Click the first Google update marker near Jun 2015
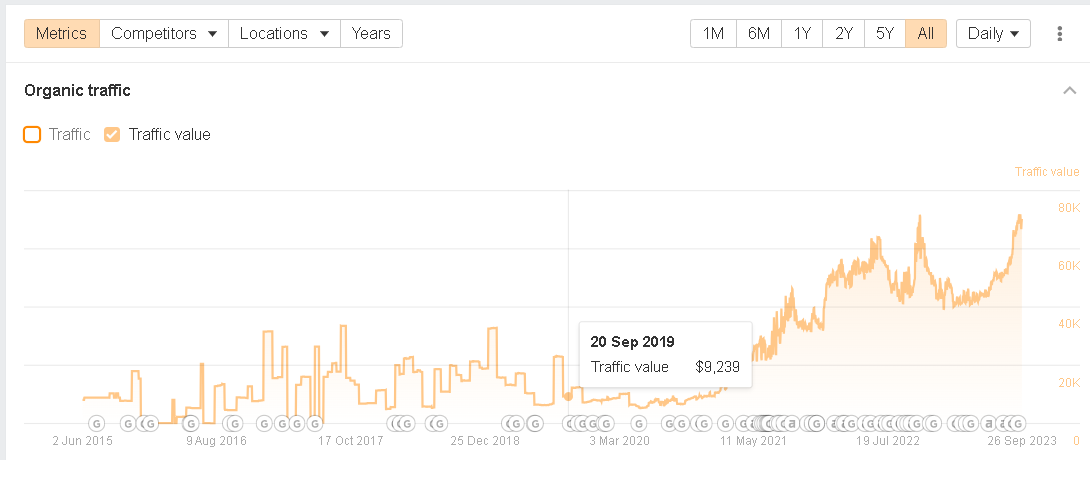The image size is (1090, 477). 97,423
